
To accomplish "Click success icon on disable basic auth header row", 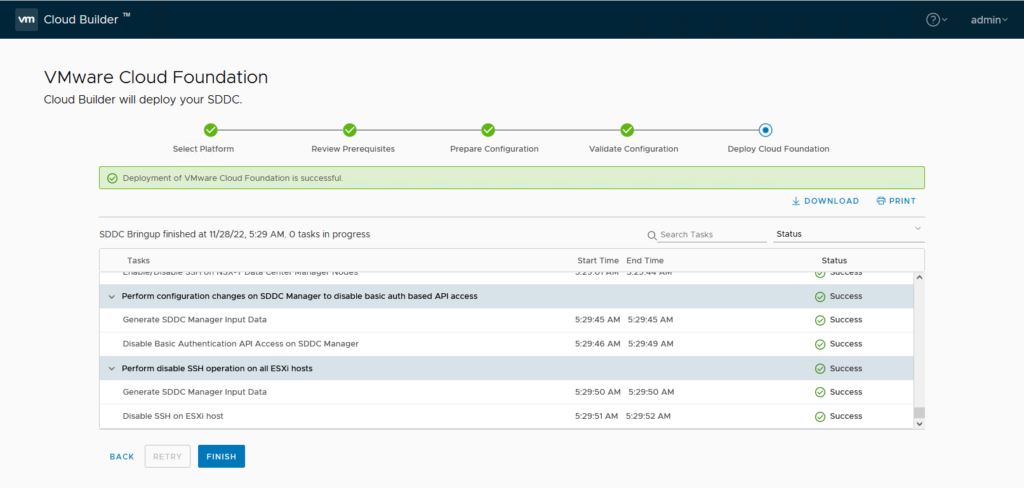I will tap(820, 297).
